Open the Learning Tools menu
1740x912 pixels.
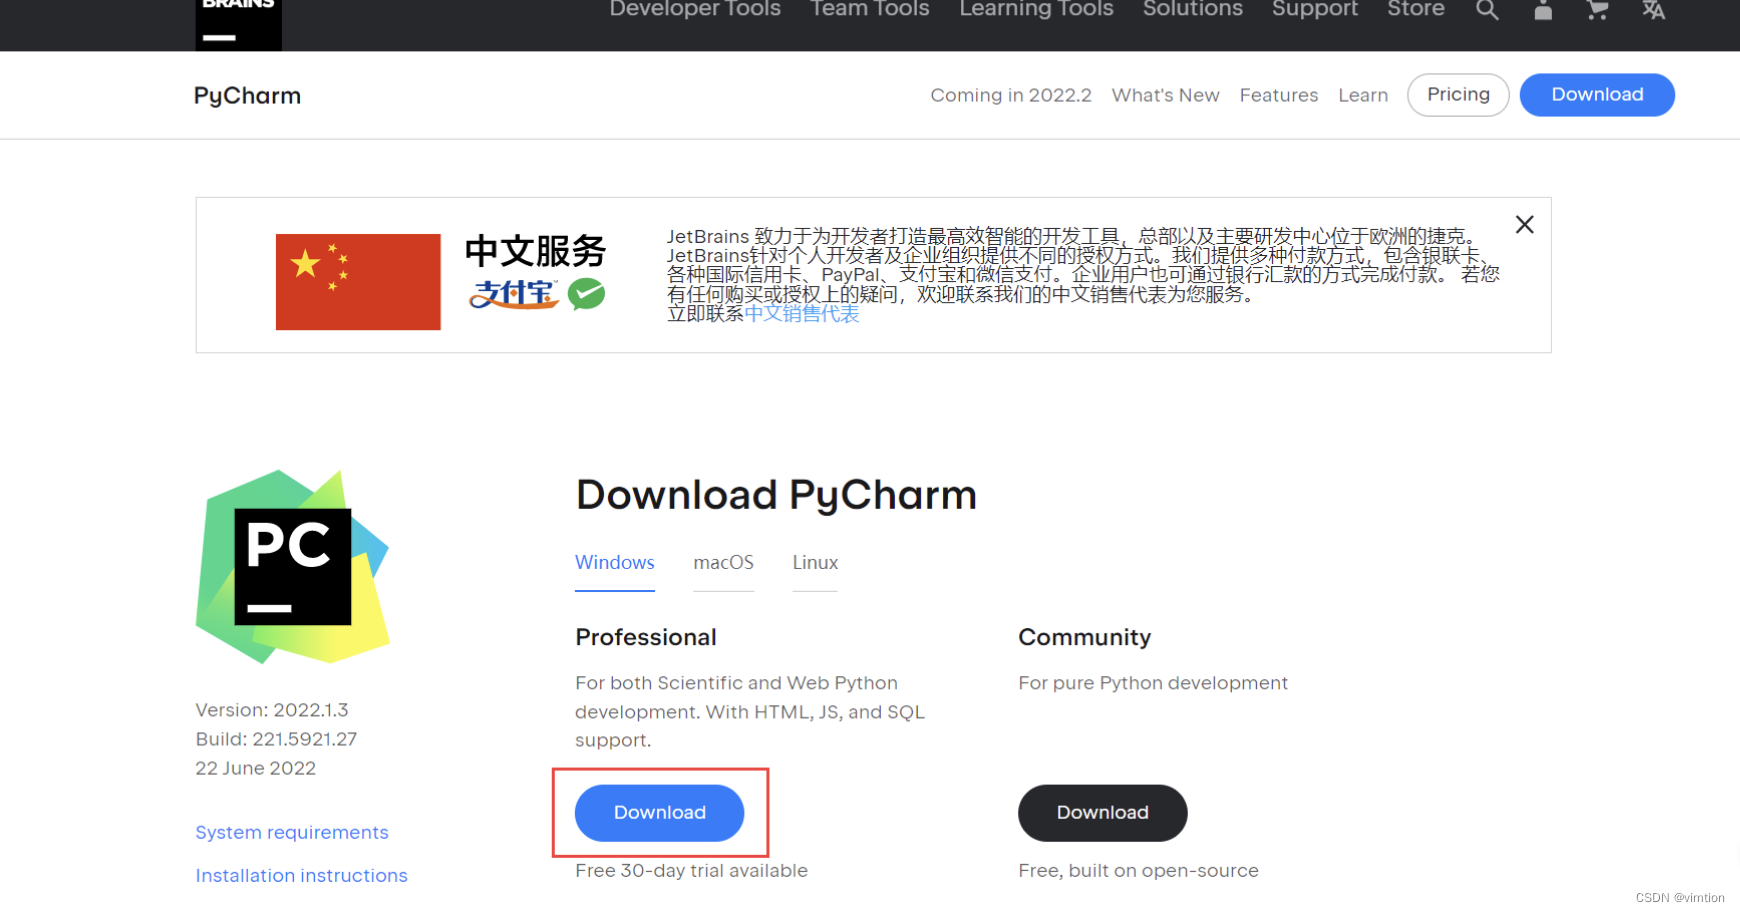pyautogui.click(x=1036, y=9)
